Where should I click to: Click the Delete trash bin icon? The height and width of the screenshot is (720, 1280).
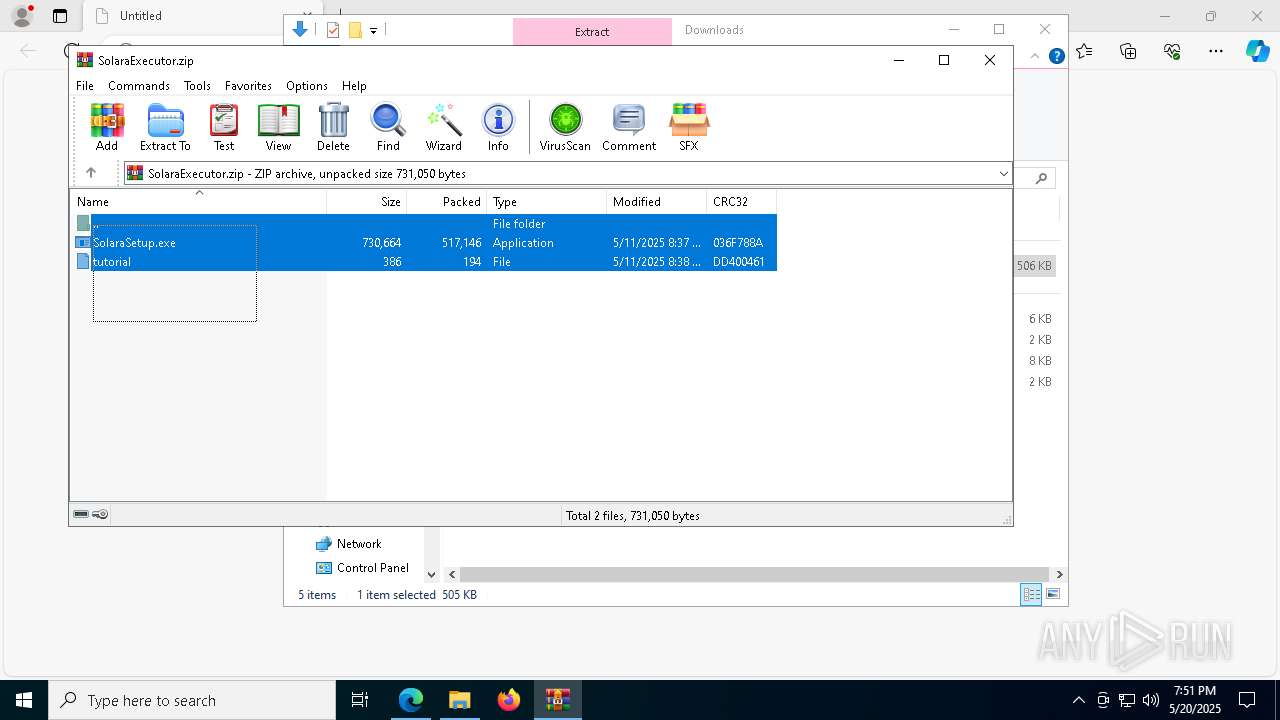click(x=333, y=127)
